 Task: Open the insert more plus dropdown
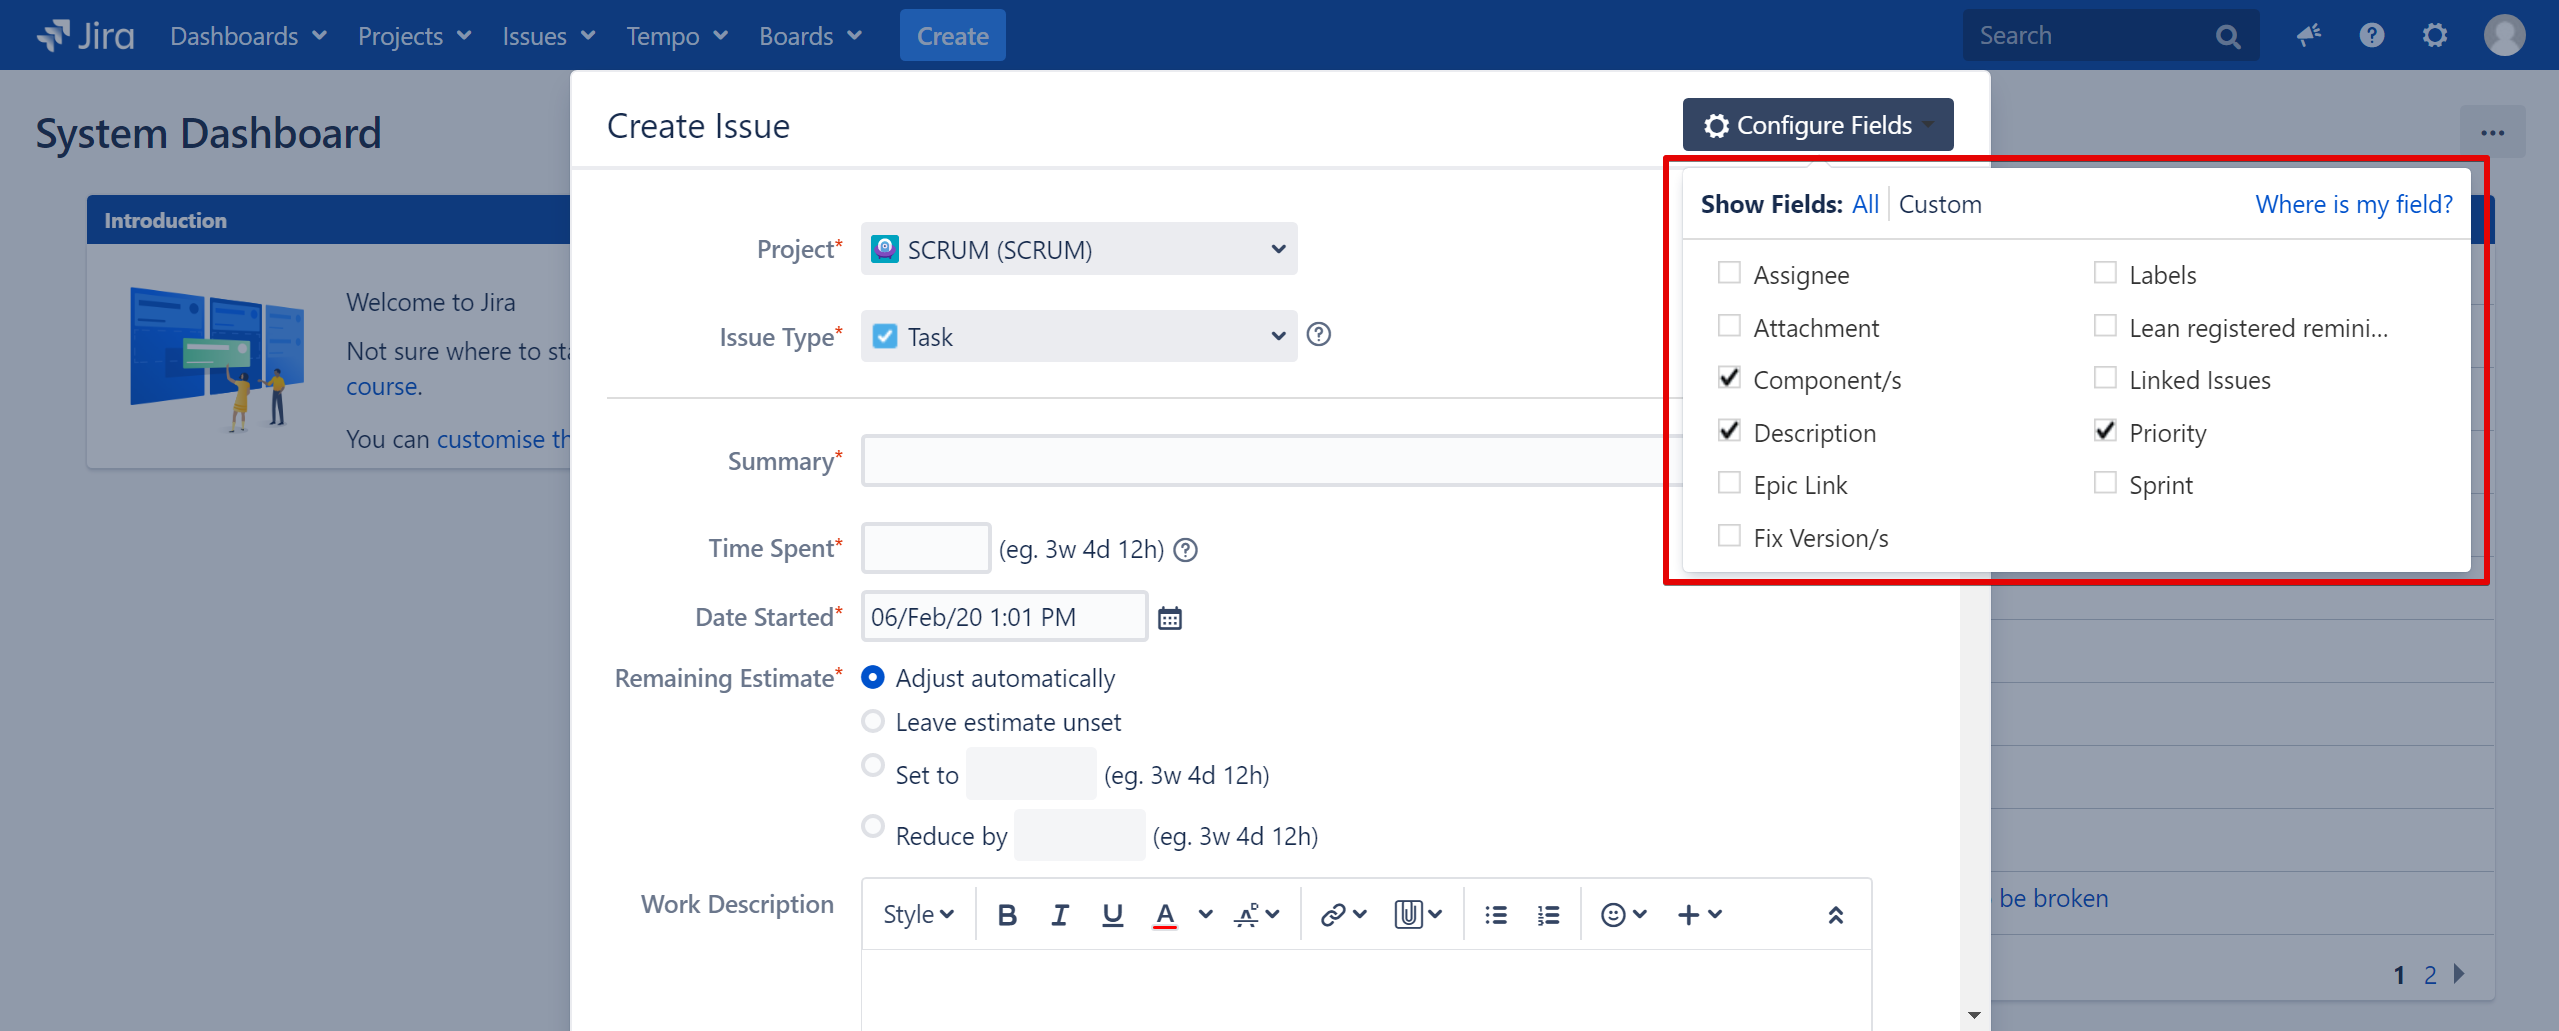[x=1700, y=915]
